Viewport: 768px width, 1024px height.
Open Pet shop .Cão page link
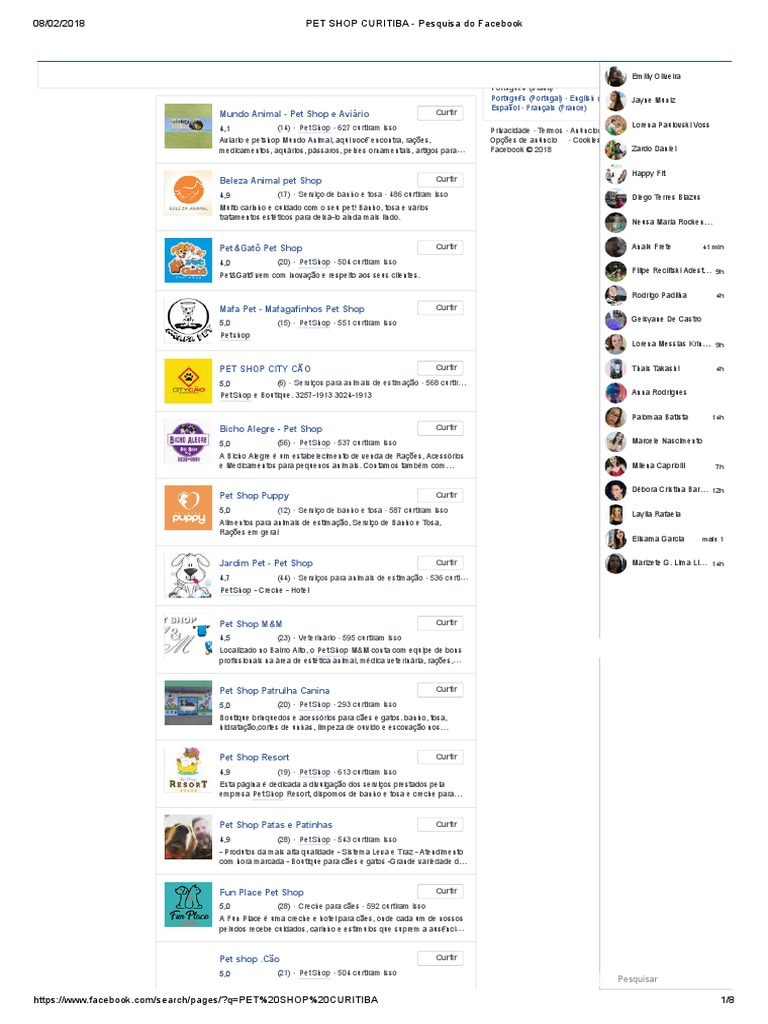[249, 959]
